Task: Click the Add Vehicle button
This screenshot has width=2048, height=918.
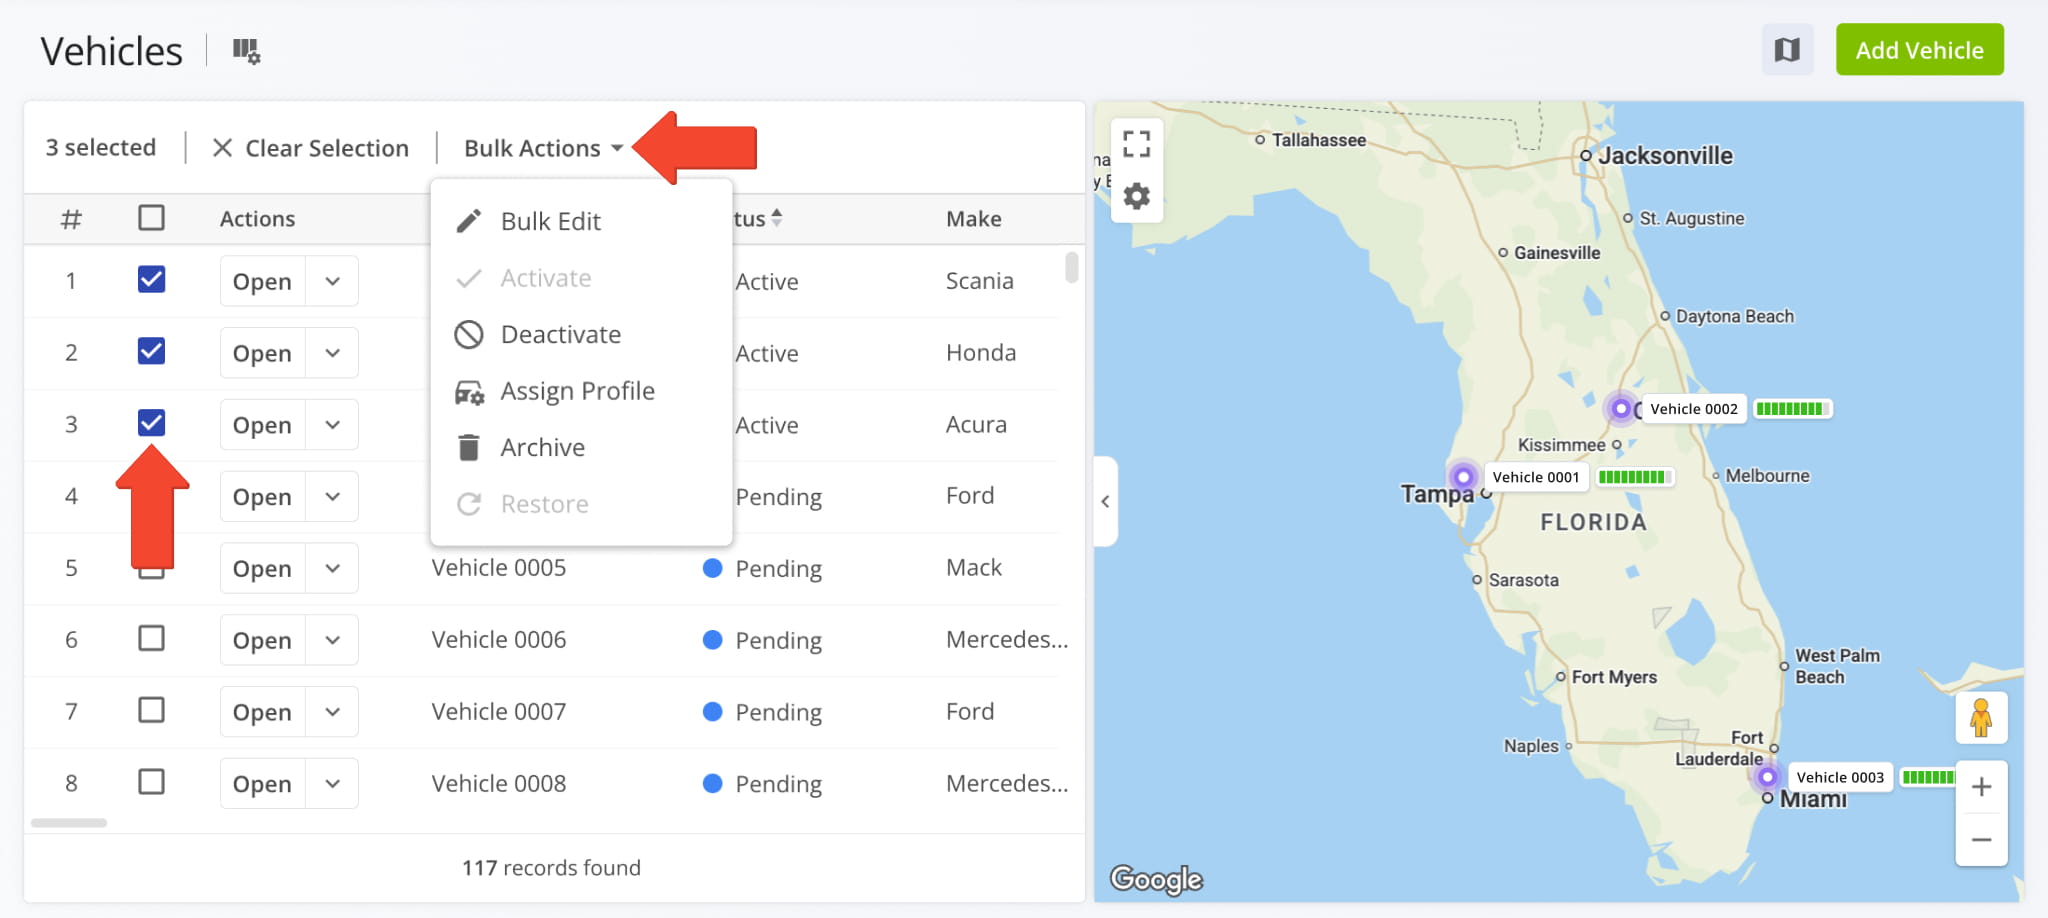Action: coord(1919,50)
